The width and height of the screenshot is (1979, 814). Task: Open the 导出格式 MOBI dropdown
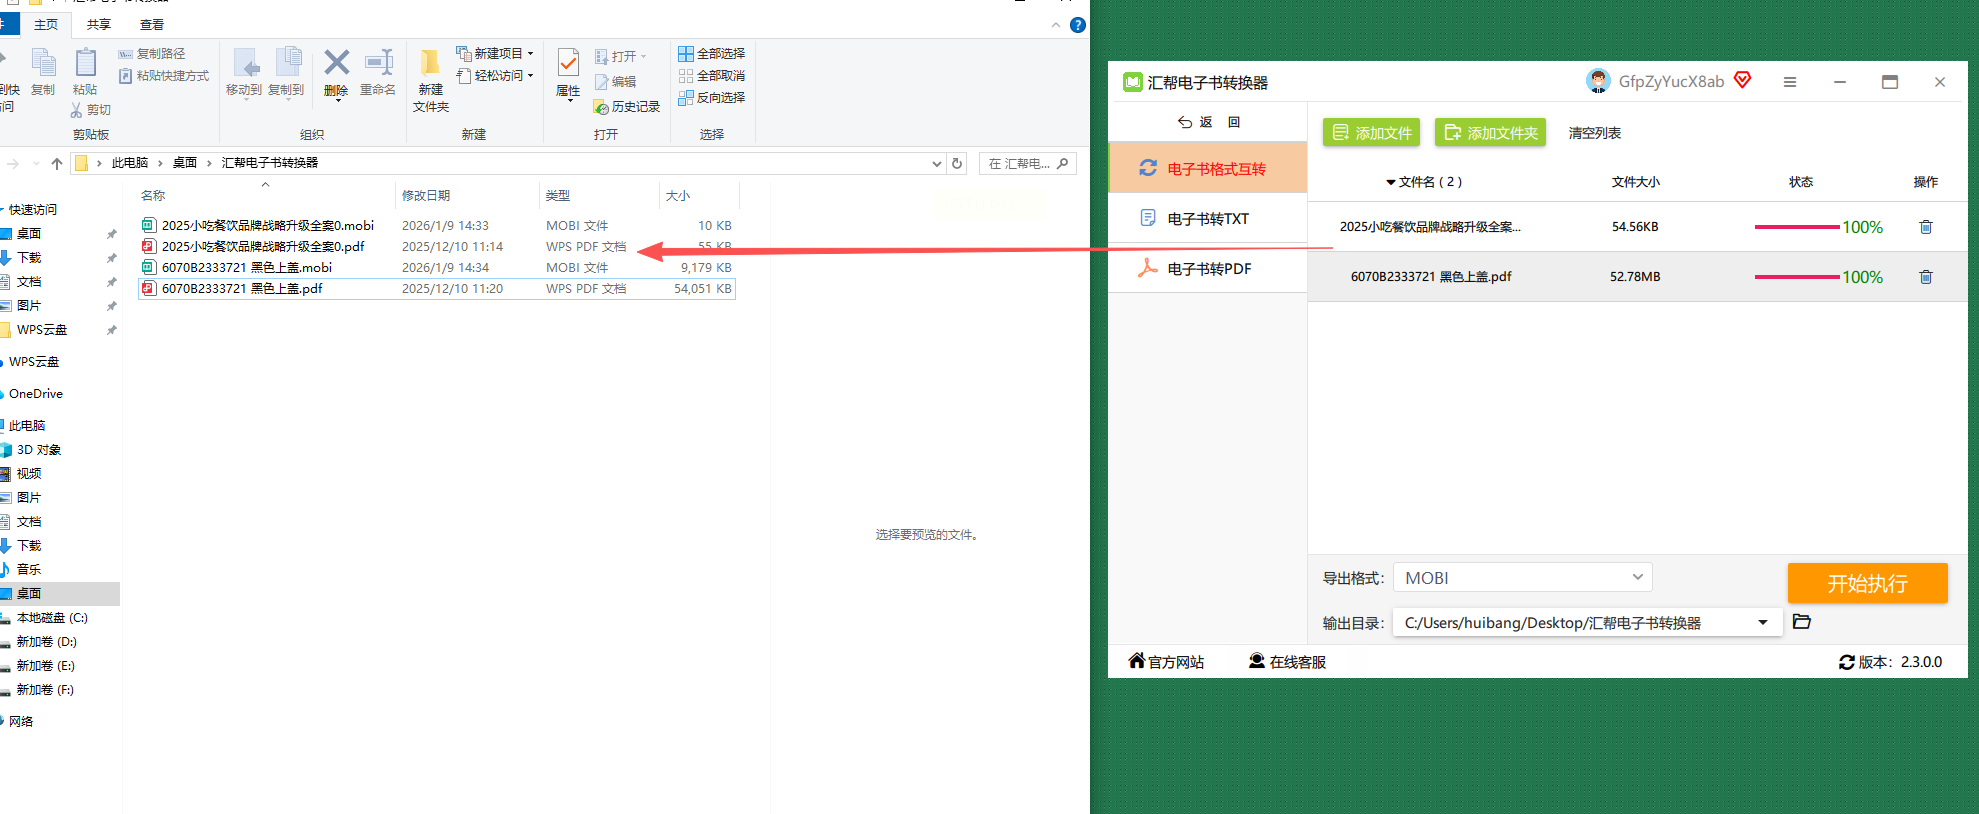1522,578
